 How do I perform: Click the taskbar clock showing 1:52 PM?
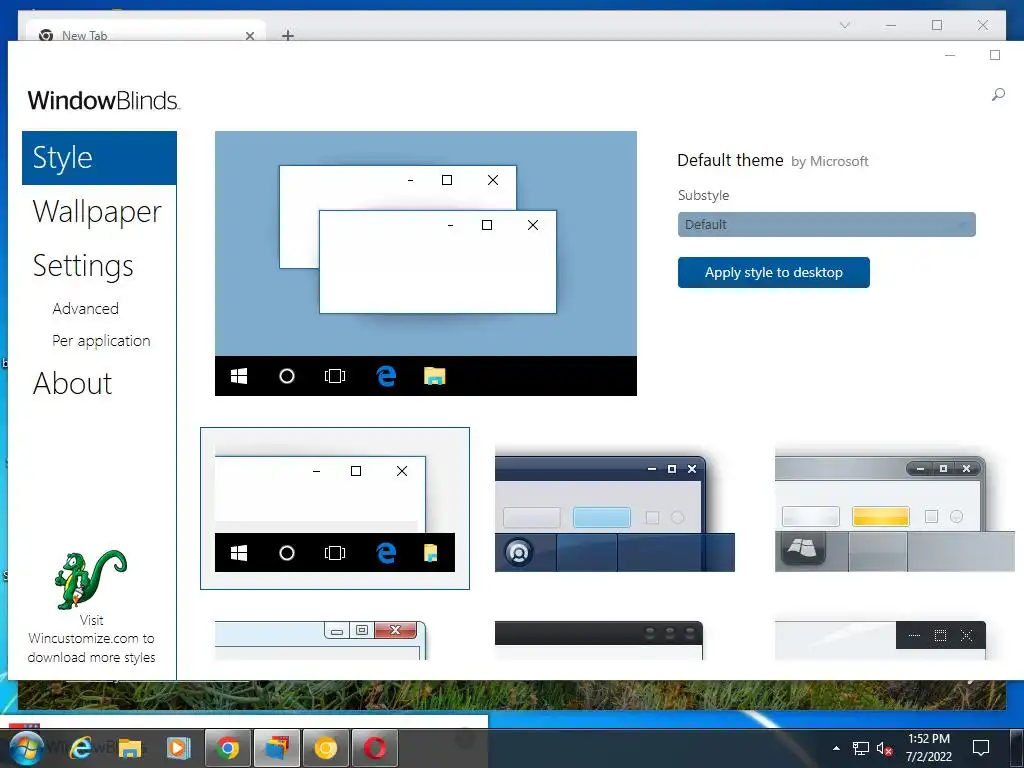click(x=928, y=748)
